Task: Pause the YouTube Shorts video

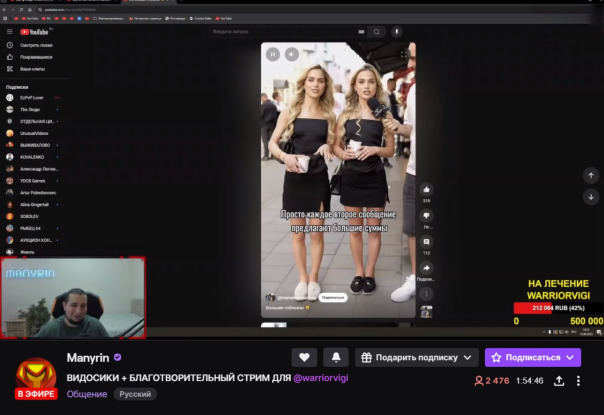Action: click(x=273, y=54)
